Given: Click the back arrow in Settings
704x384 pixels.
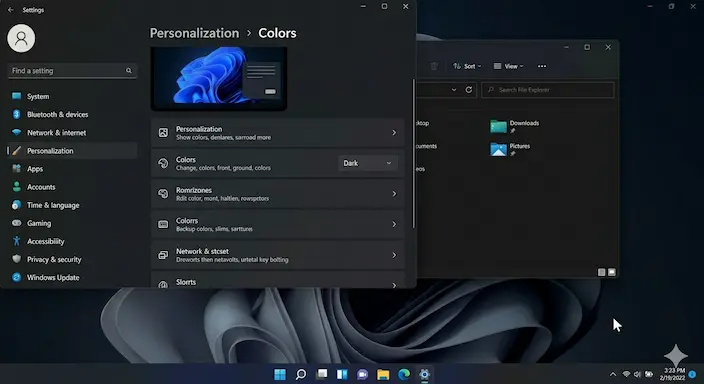Looking at the screenshot, I should (11, 9).
